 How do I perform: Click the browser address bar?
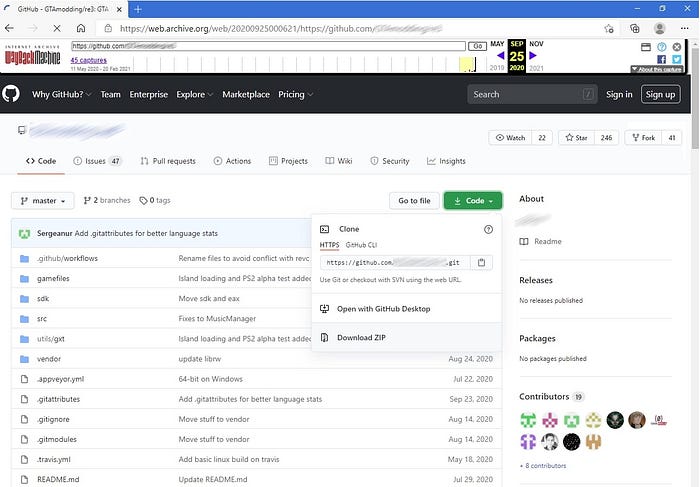(348, 29)
